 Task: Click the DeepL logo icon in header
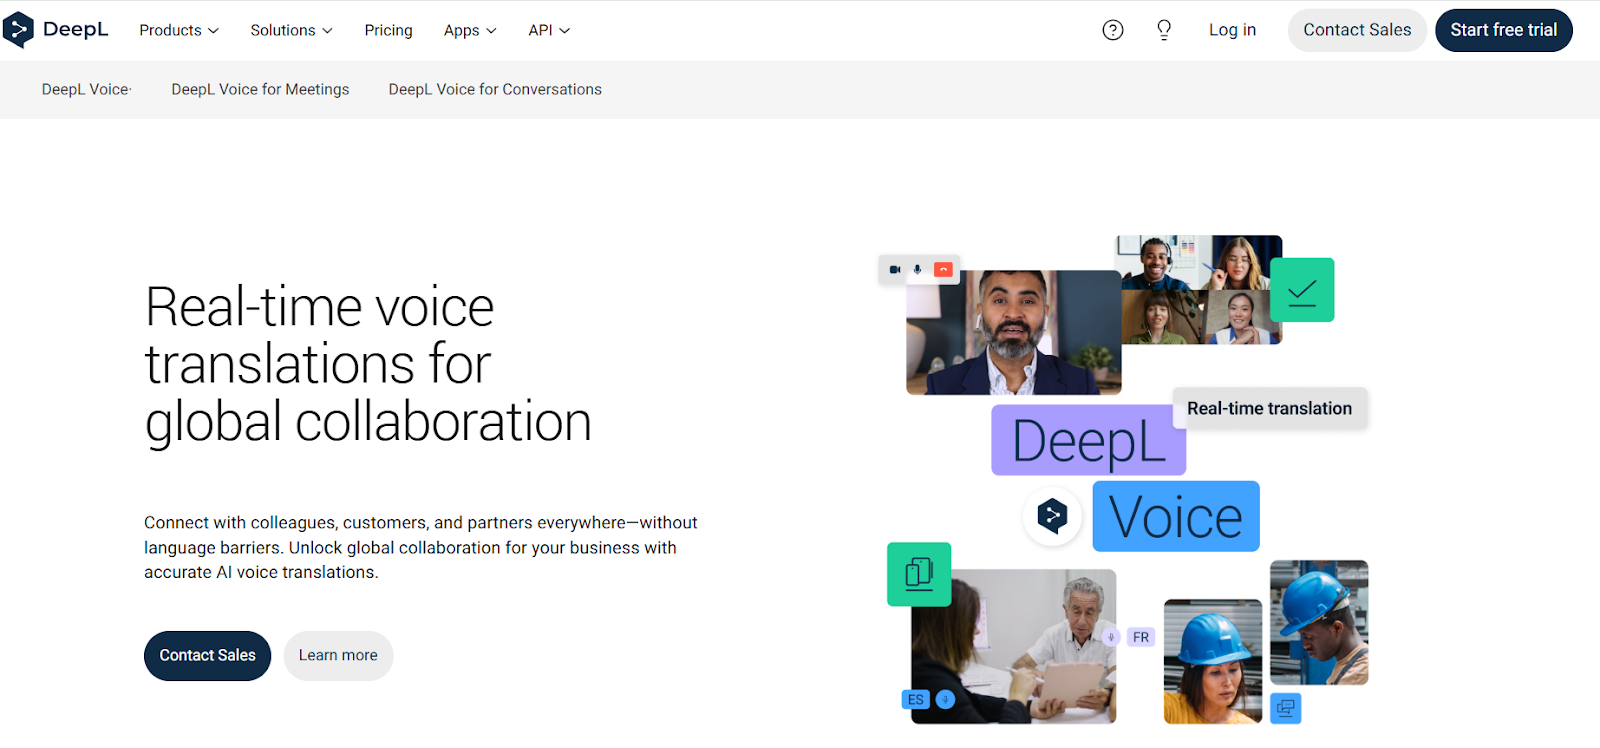point(18,30)
